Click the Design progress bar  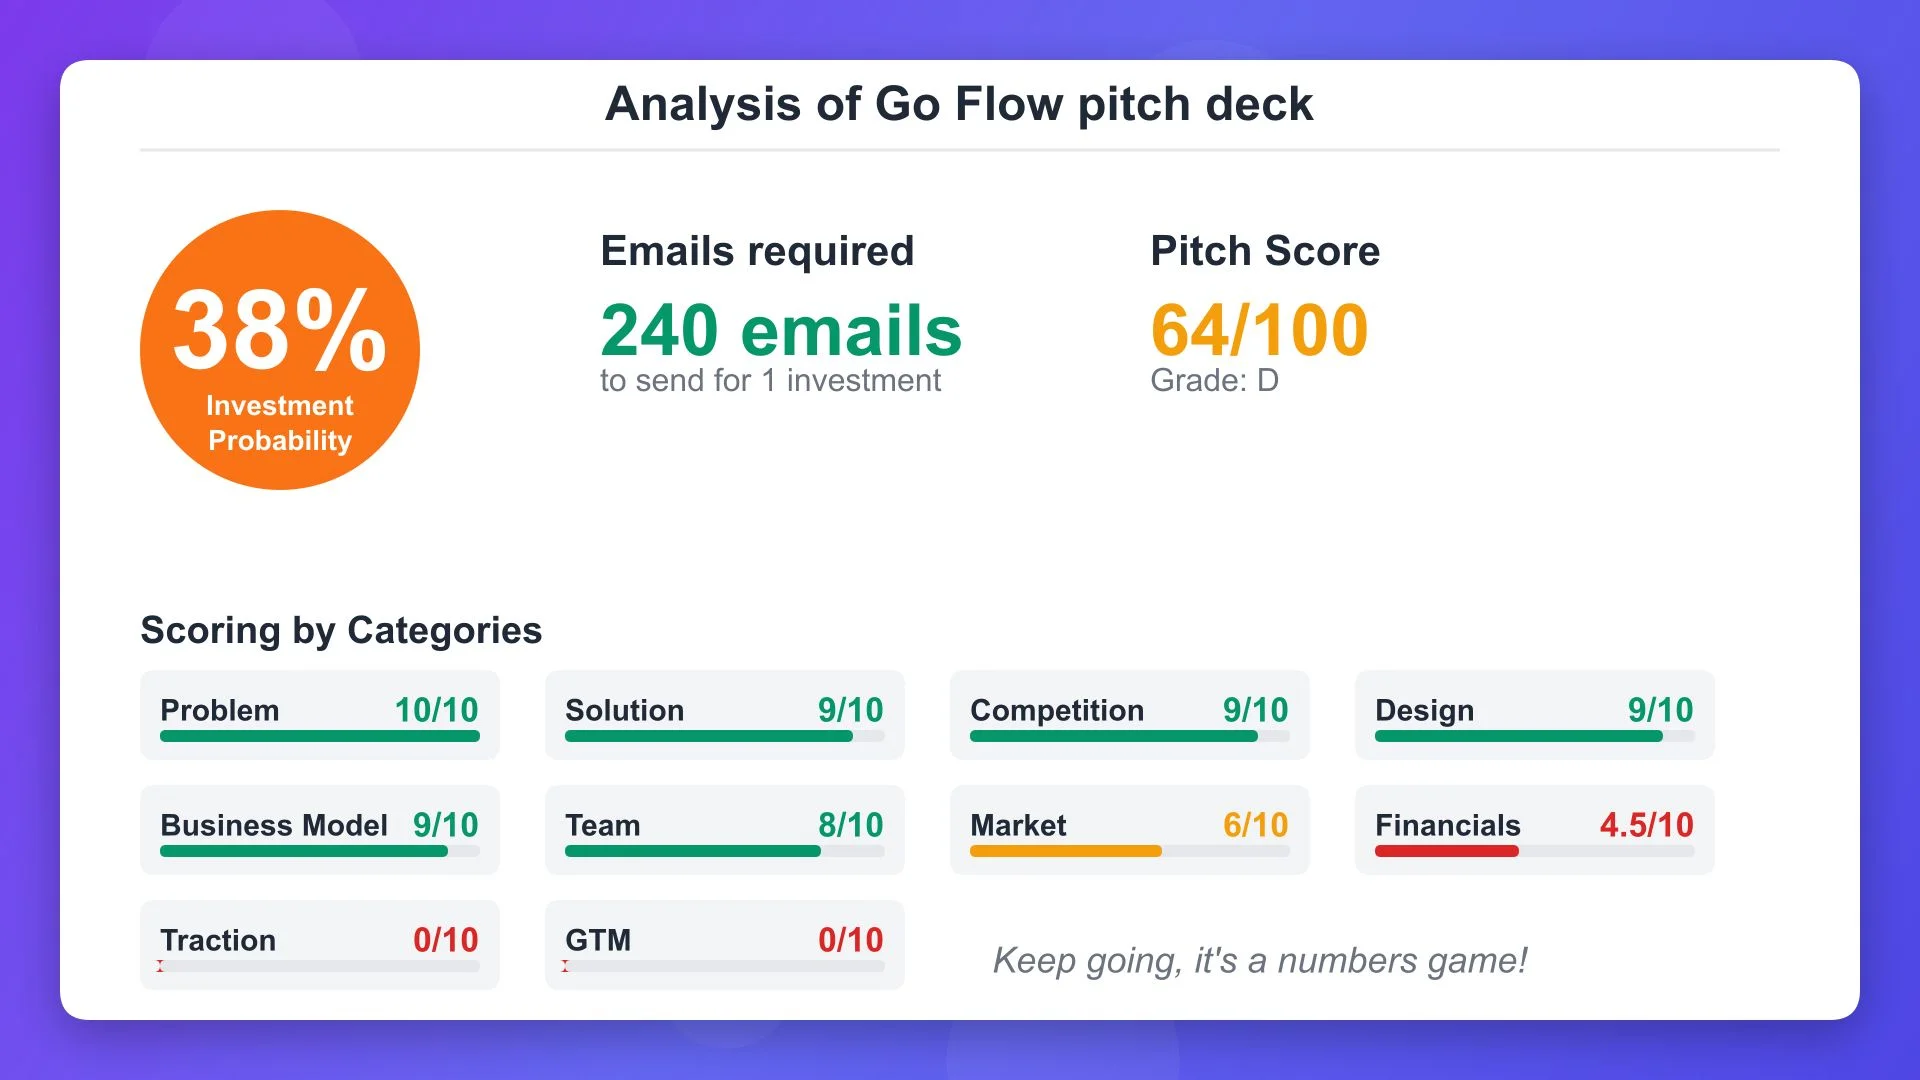tap(1518, 736)
